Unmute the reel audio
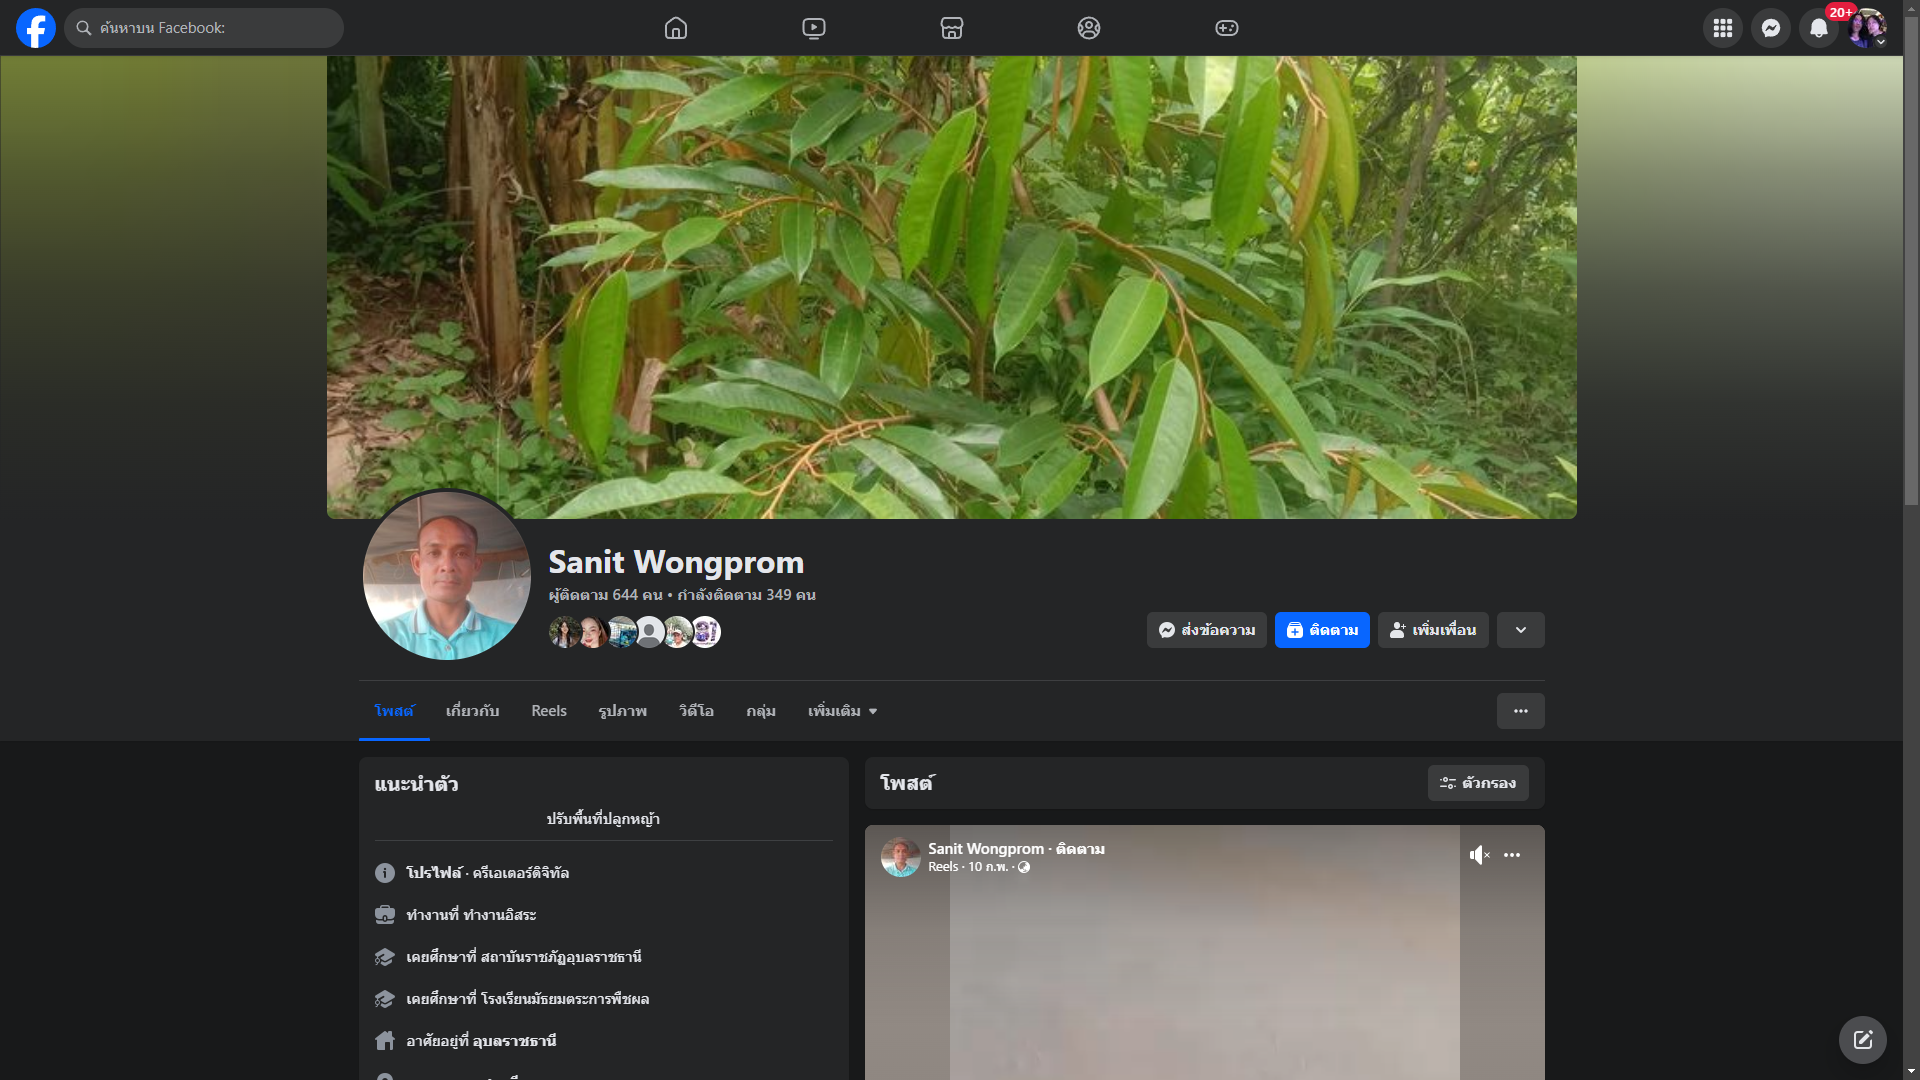1920x1080 pixels. (x=1479, y=855)
